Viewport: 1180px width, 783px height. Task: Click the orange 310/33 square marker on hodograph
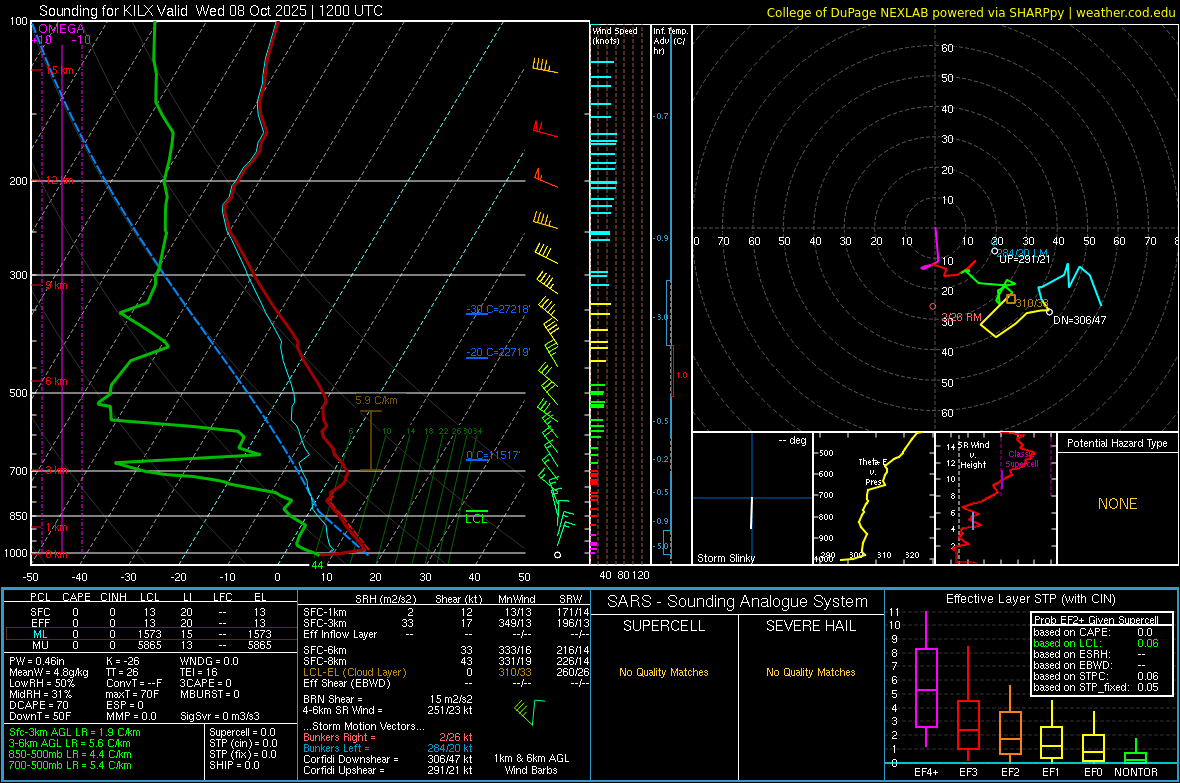click(1011, 299)
